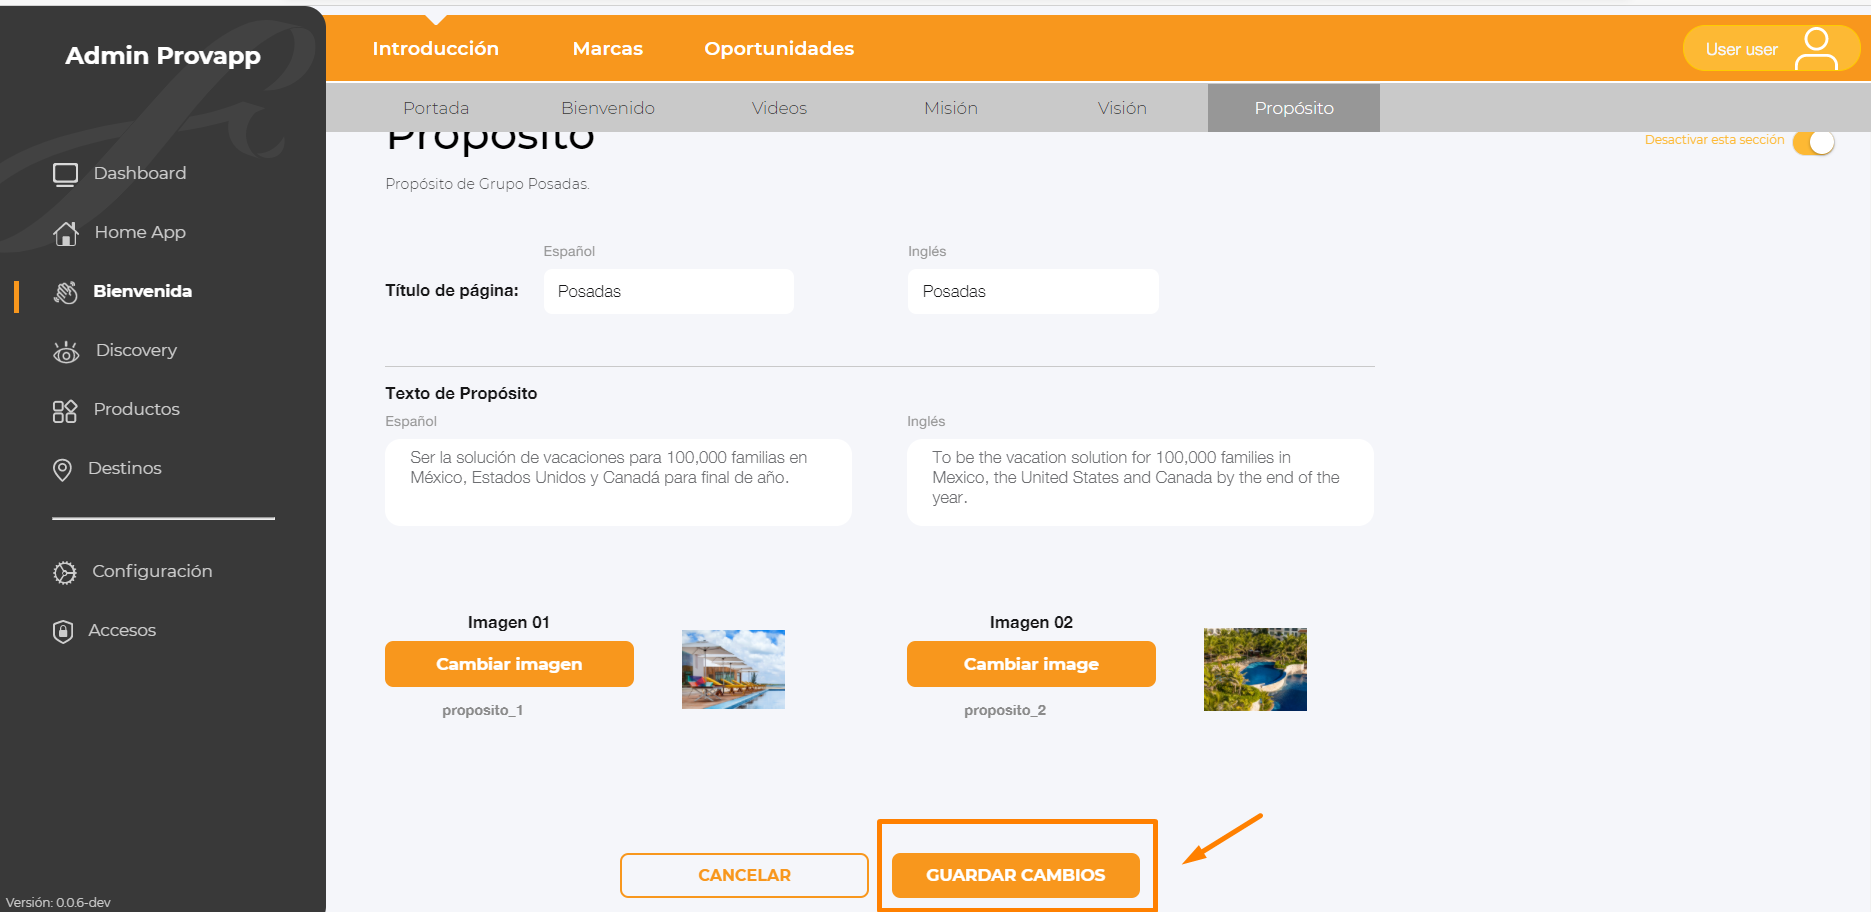Switch to the Portada sub-tab
1871x912 pixels.
436,108
